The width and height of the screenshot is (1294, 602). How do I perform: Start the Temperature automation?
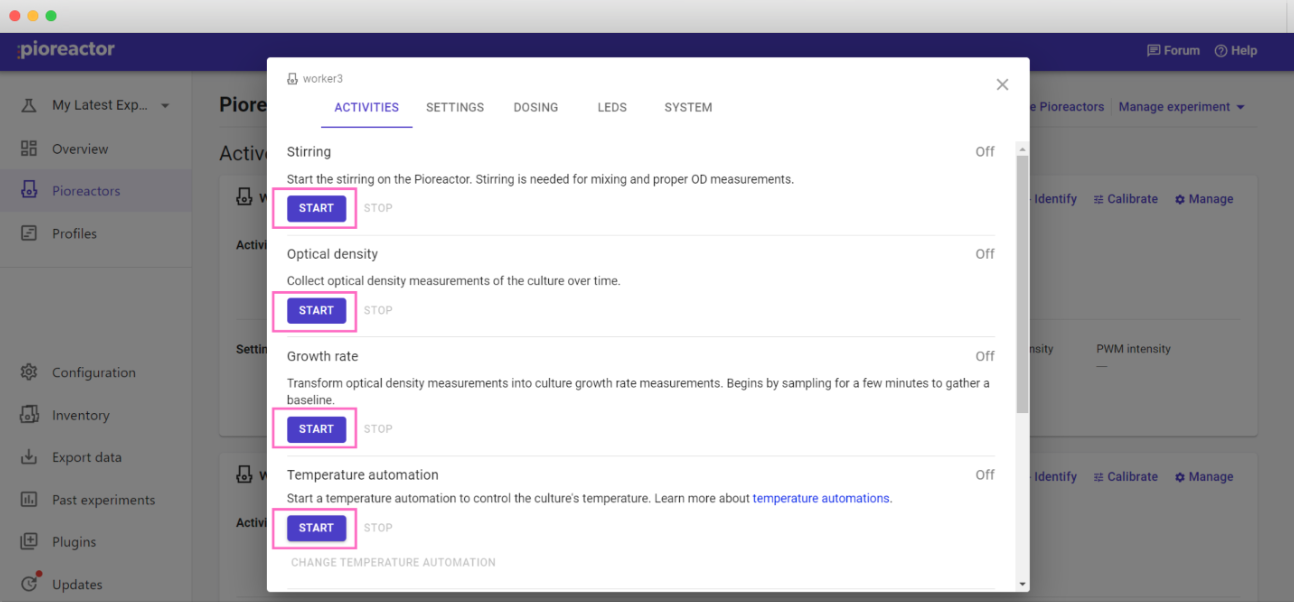(316, 528)
